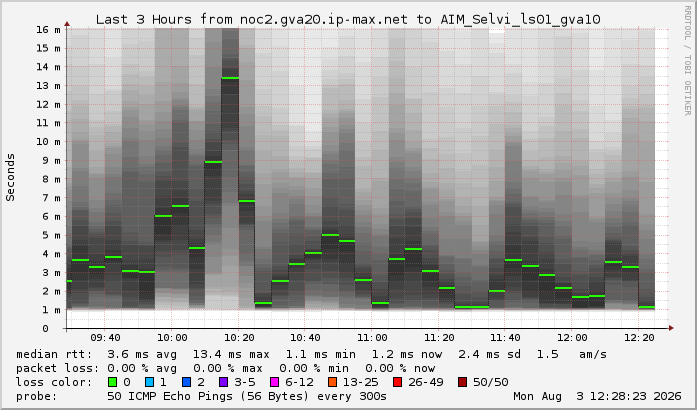Click the '7 m' y-axis label
Viewport: 697px width, 410px height.
(52, 198)
